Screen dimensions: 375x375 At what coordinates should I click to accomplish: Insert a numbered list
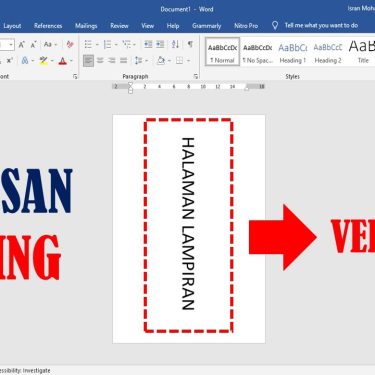click(107, 44)
